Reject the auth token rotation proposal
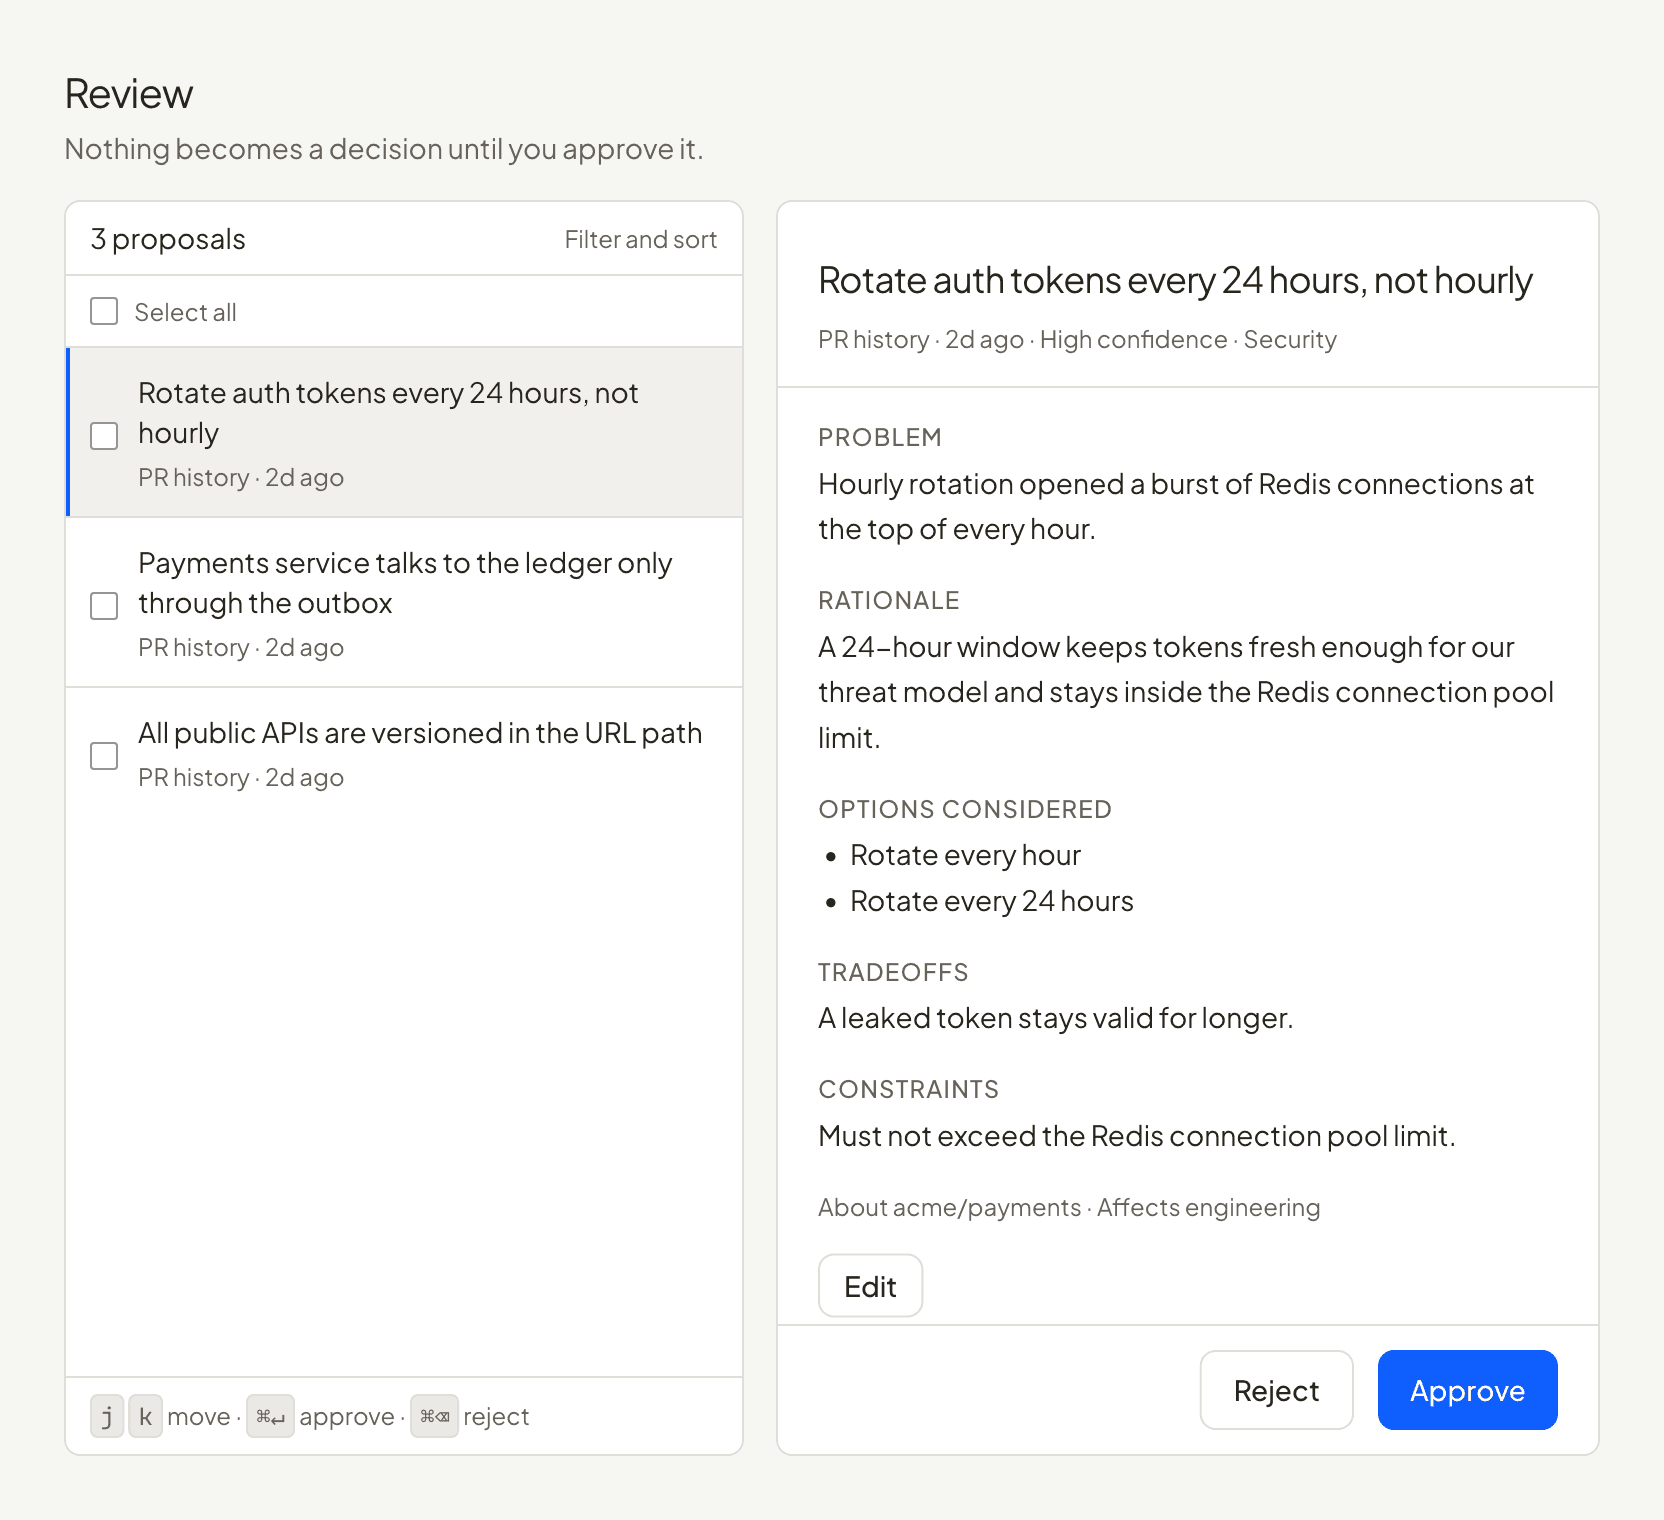The image size is (1664, 1520). [x=1276, y=1390]
